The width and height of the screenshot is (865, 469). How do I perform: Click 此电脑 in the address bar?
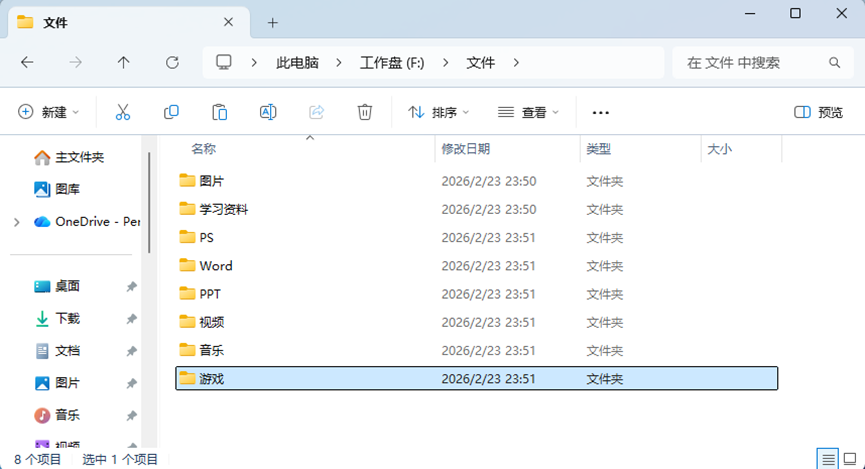click(x=297, y=63)
